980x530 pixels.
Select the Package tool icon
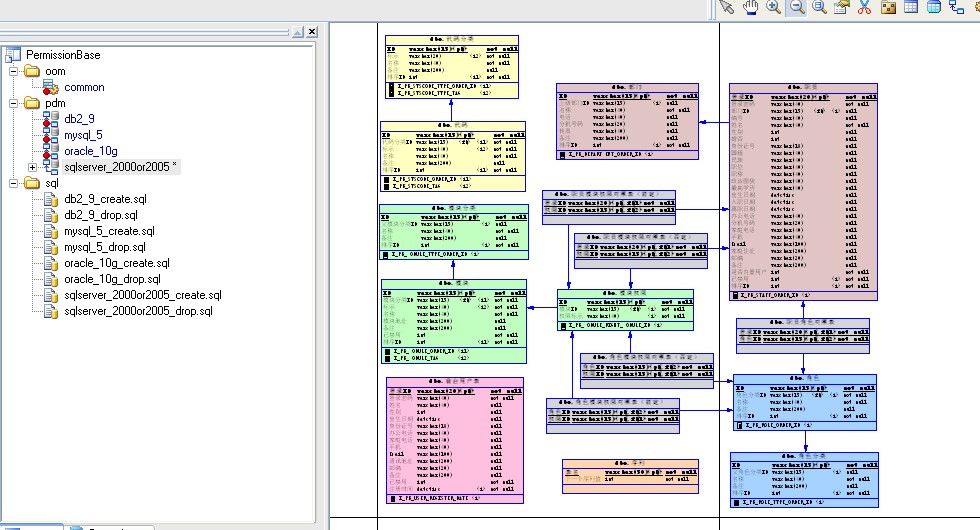tap(888, 7)
